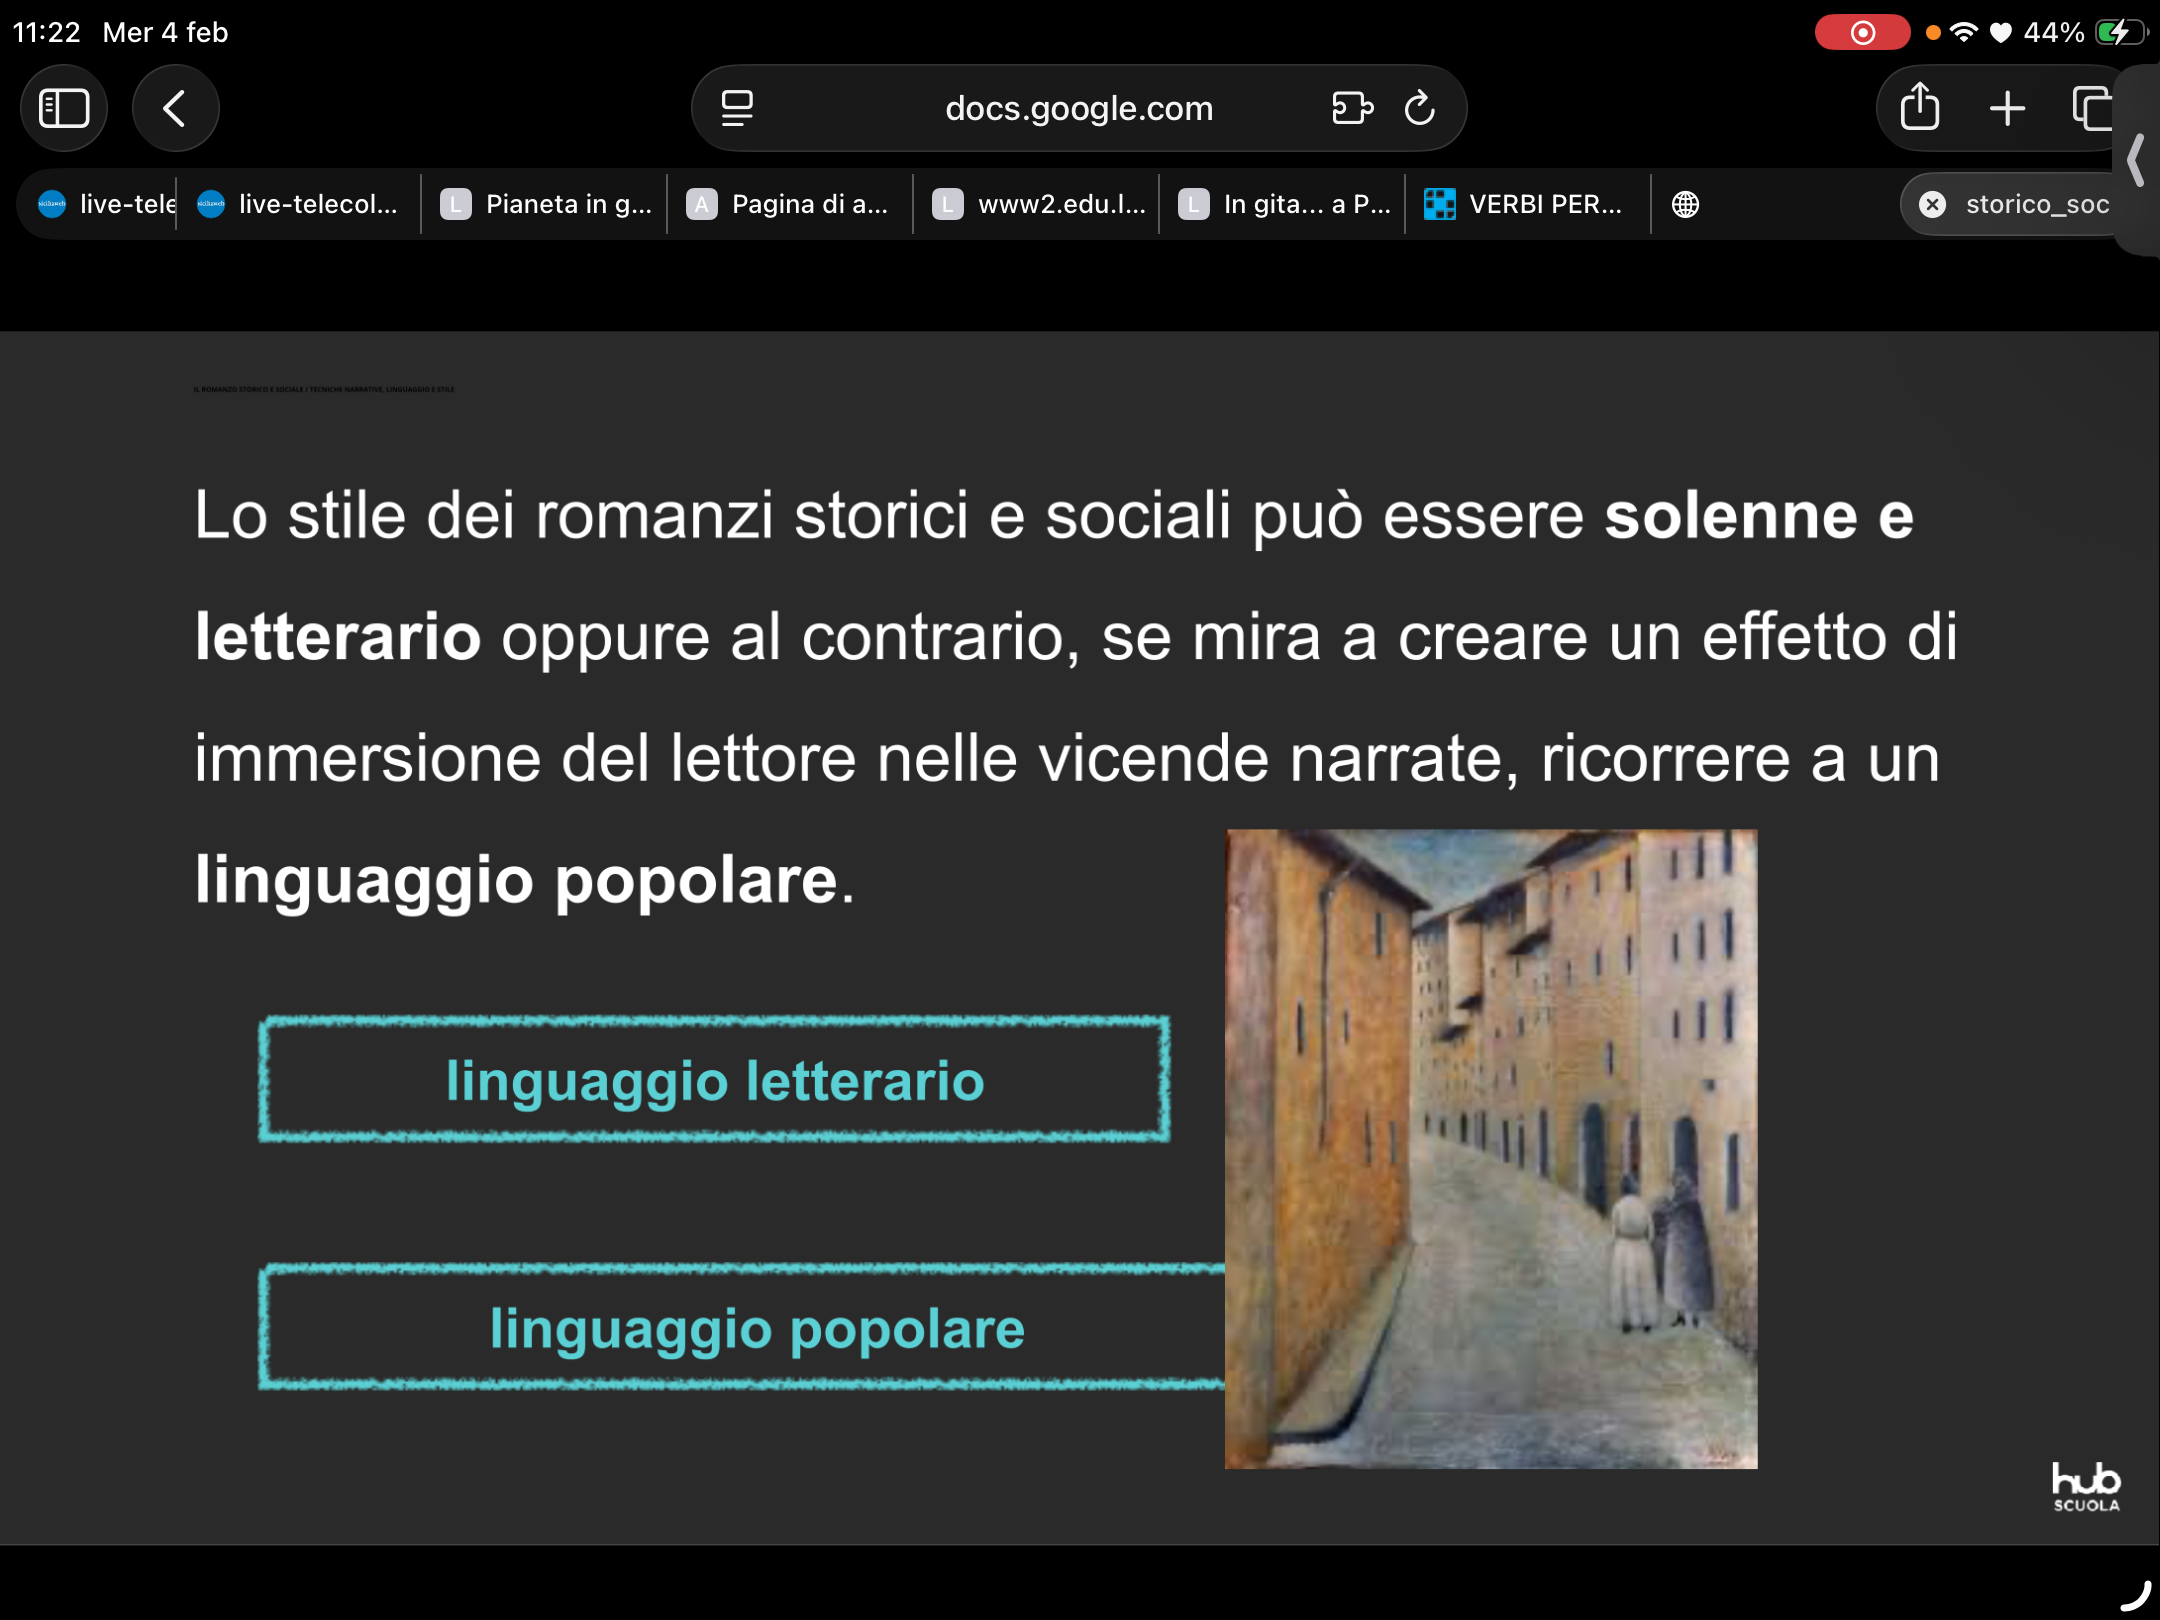Screen dimensions: 2160x1620
Task: Go back with the back arrow
Action: click(175, 108)
